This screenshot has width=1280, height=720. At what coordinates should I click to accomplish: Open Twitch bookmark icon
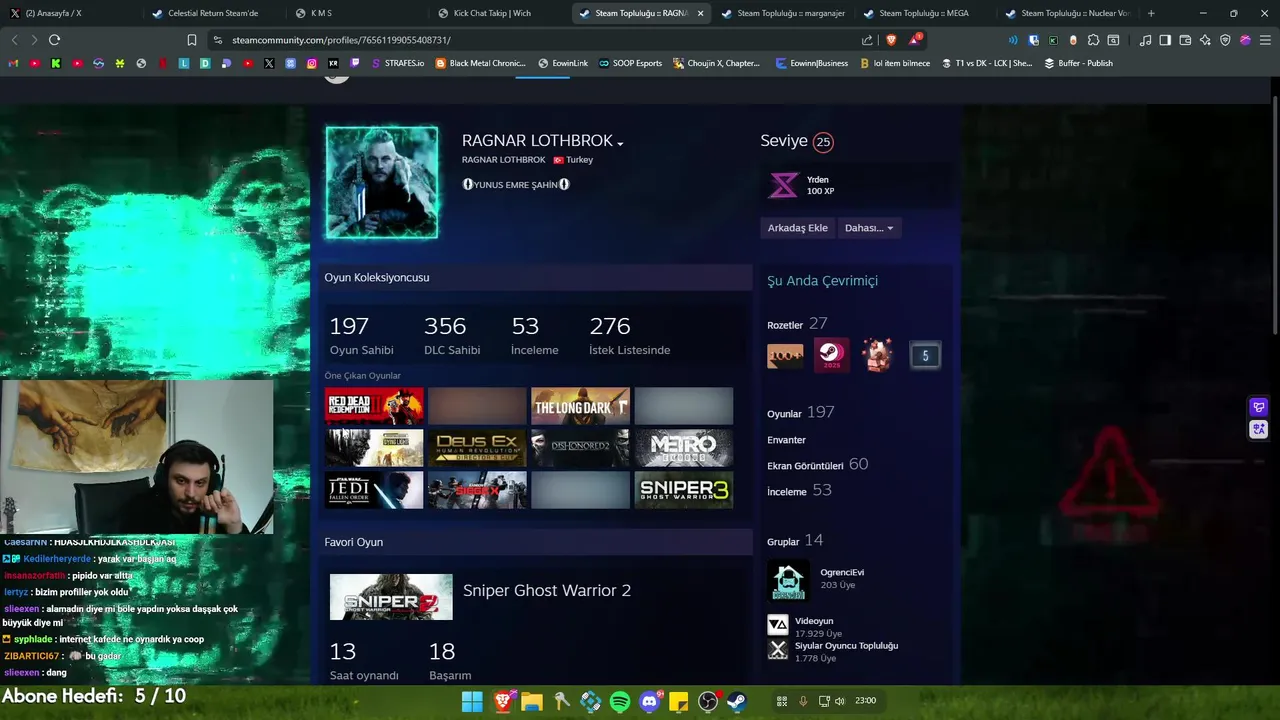click(x=355, y=63)
